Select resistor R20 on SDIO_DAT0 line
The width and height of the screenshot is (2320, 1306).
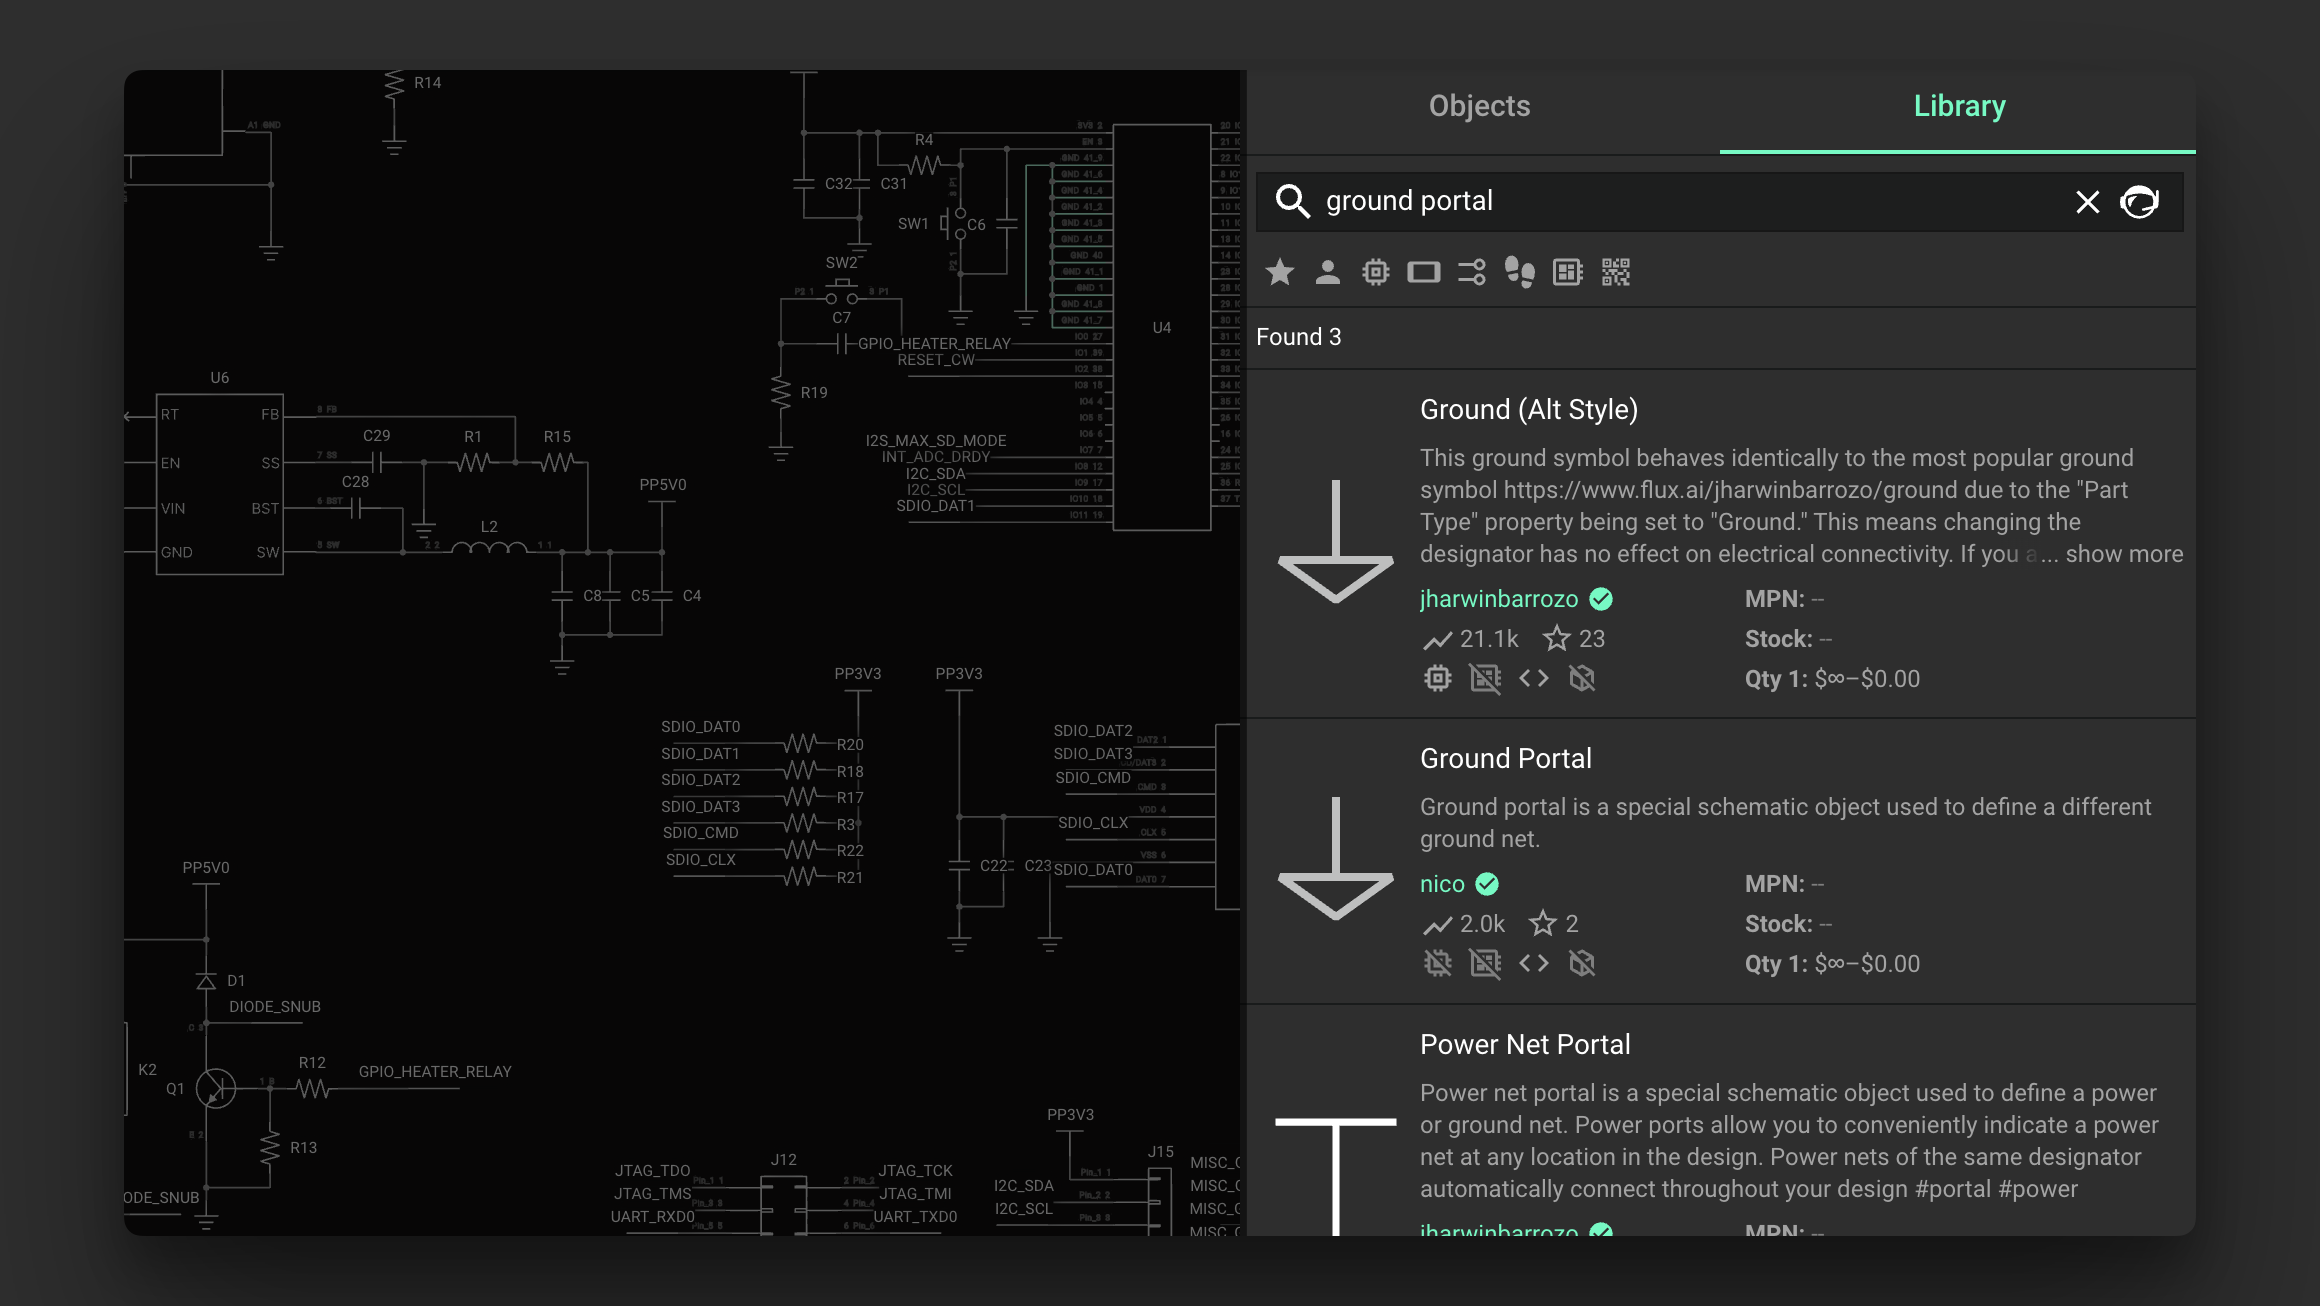tap(802, 744)
